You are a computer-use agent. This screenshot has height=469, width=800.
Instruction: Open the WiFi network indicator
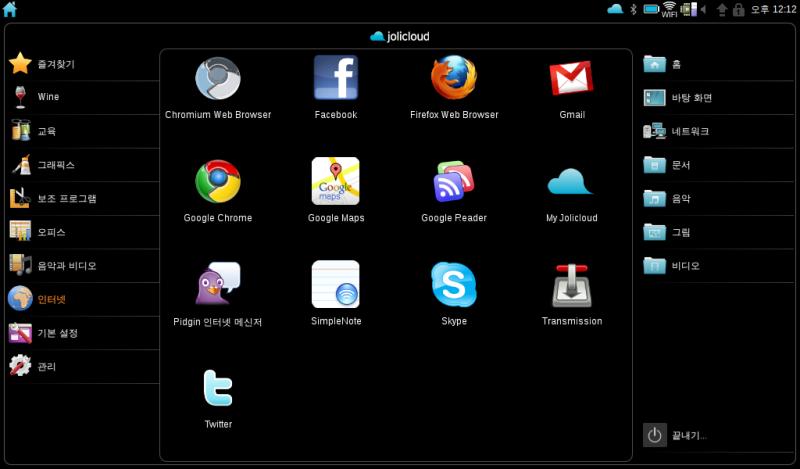(669, 9)
